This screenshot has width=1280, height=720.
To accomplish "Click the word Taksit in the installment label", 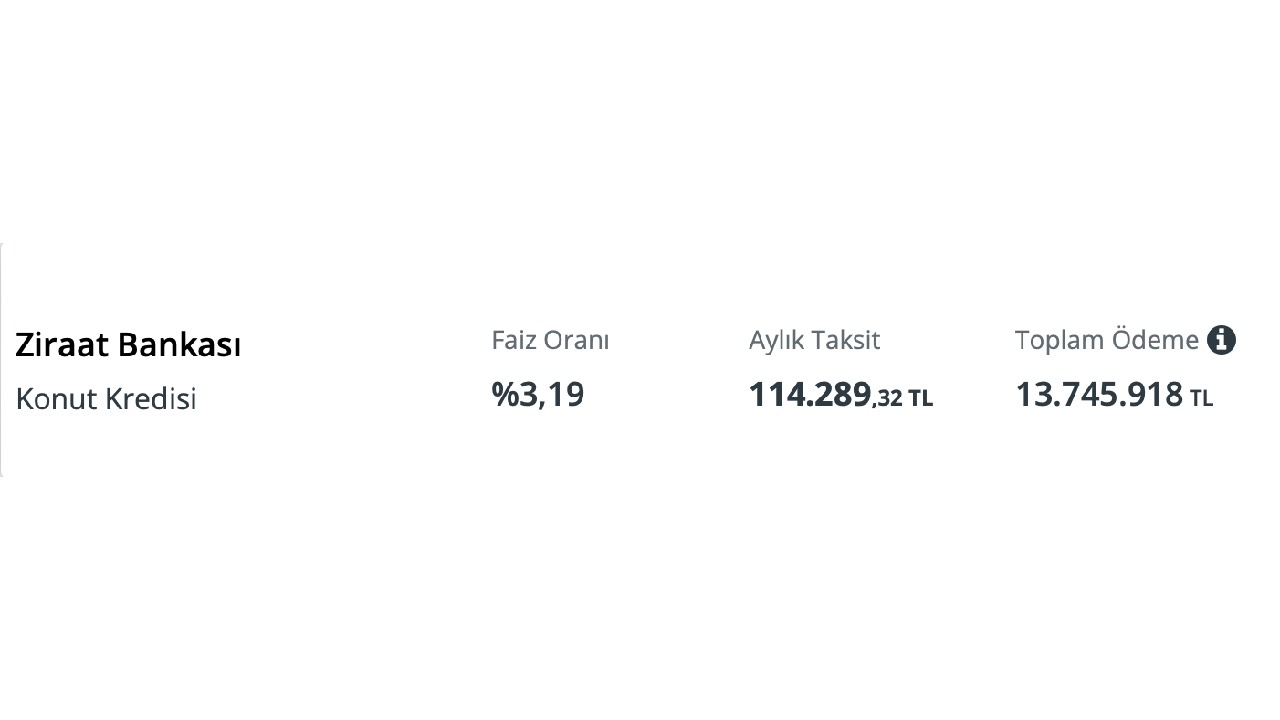I will 845,340.
